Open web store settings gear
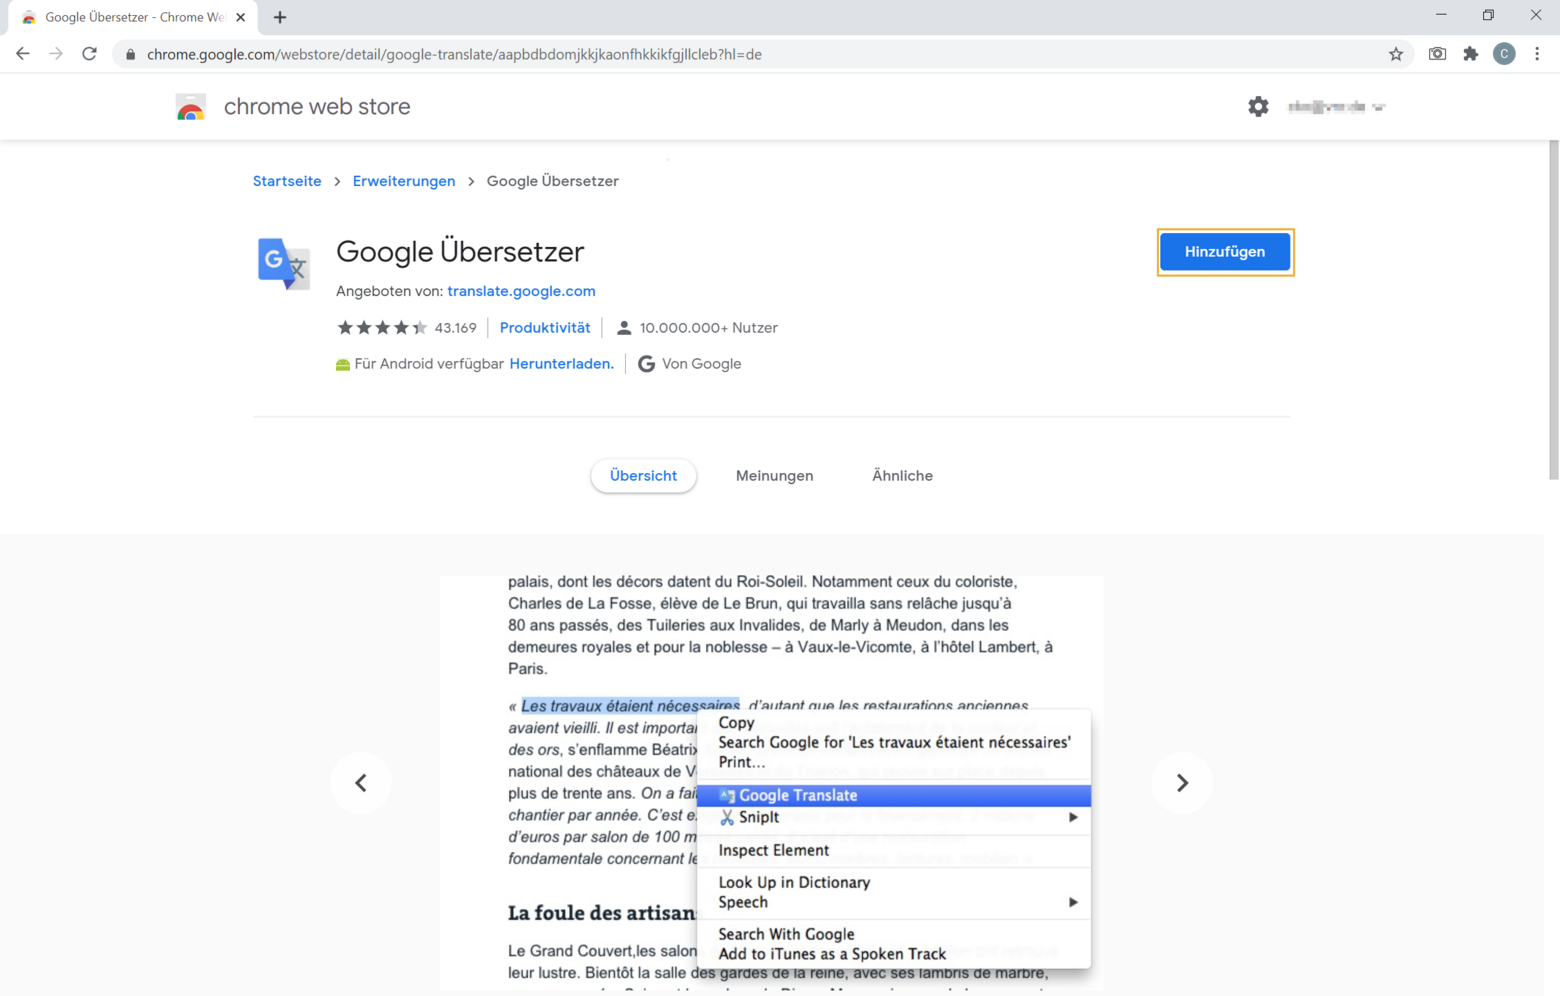 click(x=1258, y=106)
